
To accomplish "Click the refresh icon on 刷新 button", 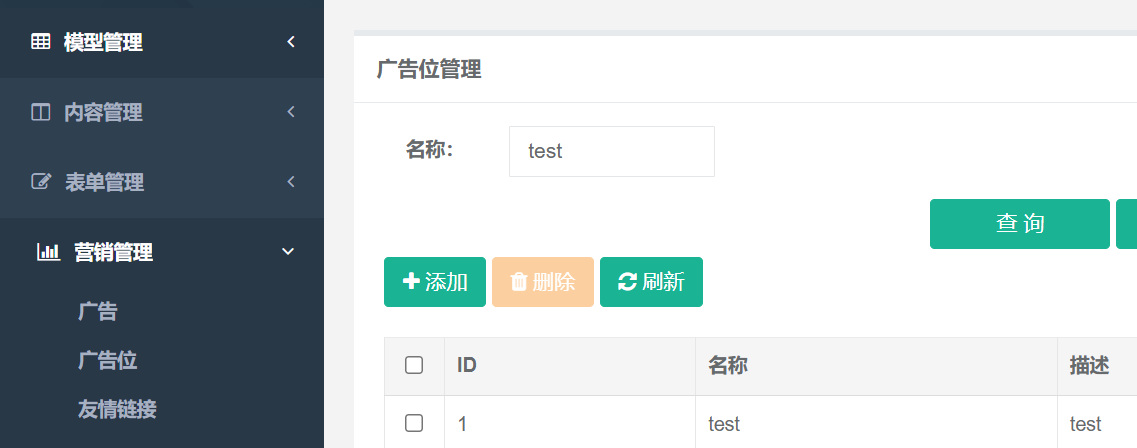I will [x=627, y=282].
